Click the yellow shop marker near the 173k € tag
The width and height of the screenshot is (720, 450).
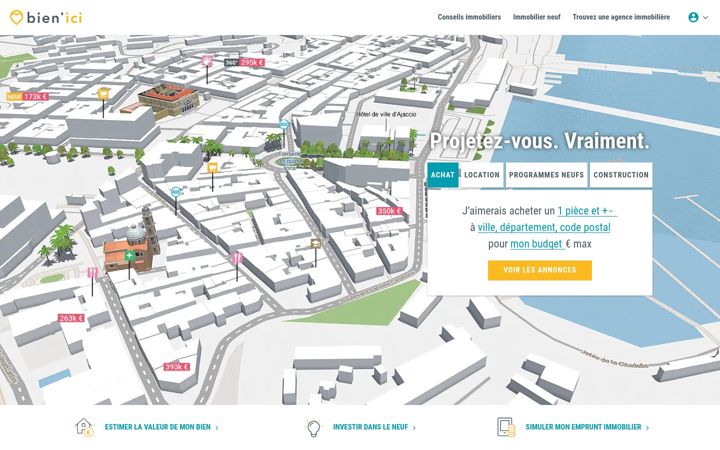103,94
